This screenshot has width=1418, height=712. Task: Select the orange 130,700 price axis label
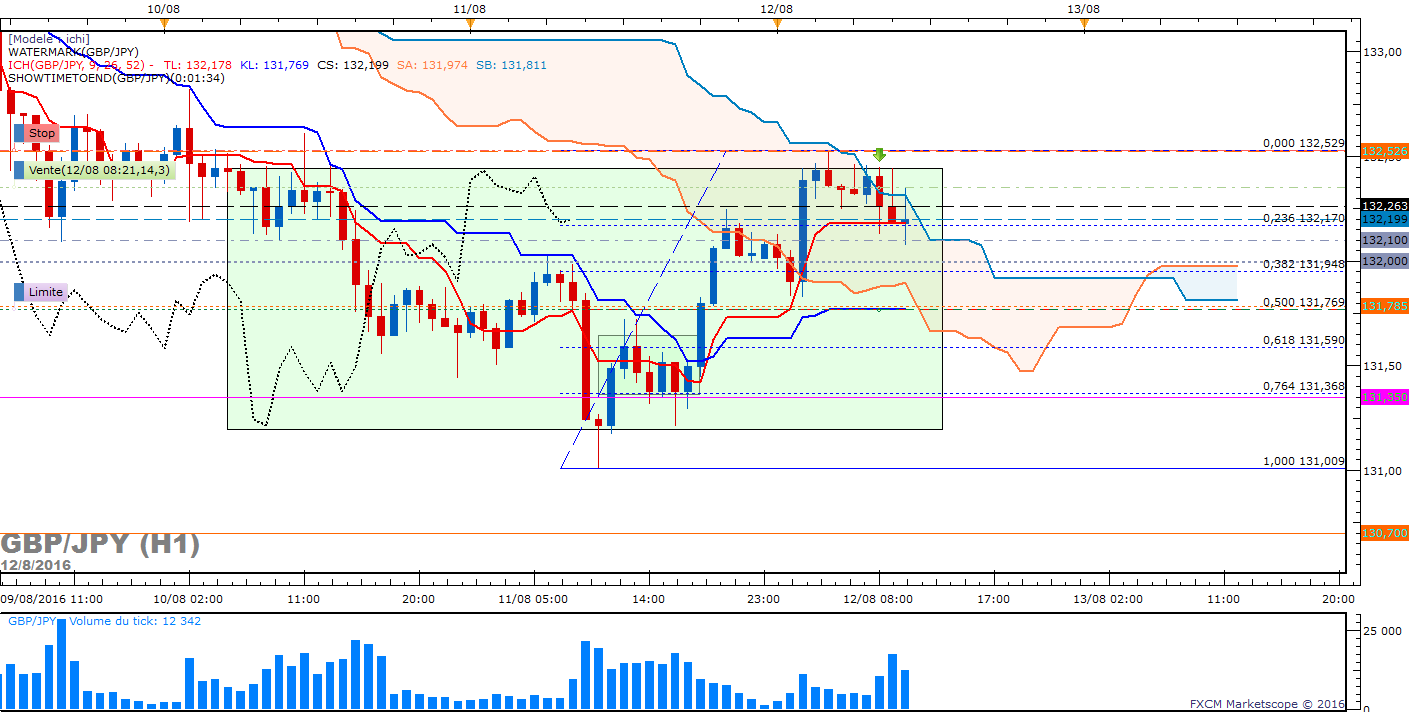point(1386,534)
